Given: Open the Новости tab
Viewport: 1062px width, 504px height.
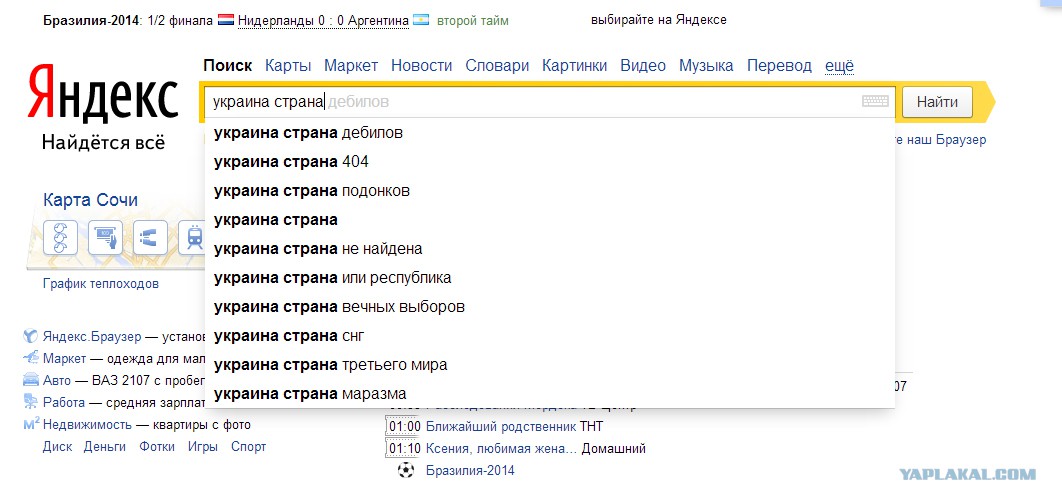Looking at the screenshot, I should [421, 66].
